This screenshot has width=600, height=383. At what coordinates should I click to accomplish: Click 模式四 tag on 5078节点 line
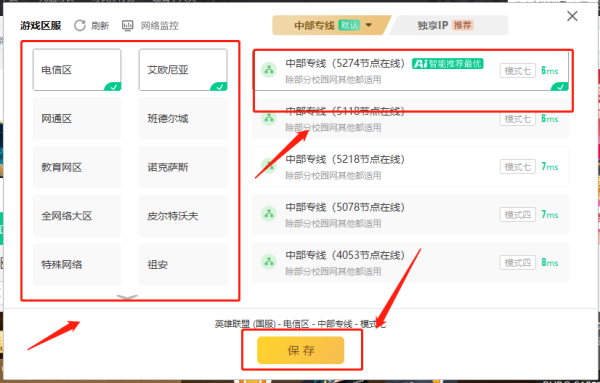(x=517, y=215)
